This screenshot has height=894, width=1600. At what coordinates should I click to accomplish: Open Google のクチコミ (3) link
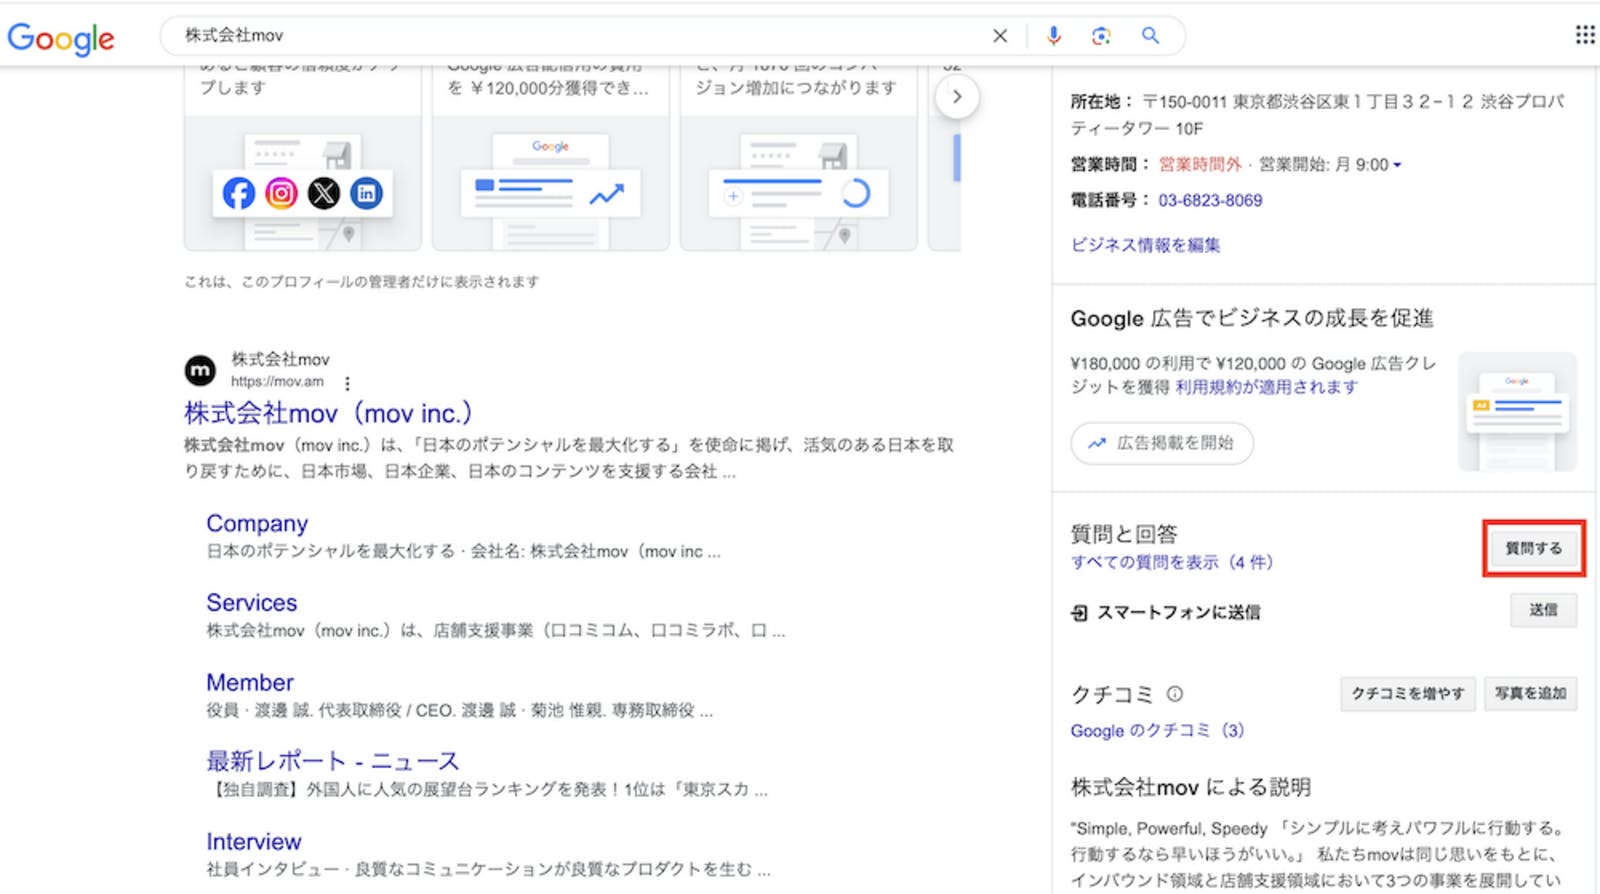pos(1157,731)
